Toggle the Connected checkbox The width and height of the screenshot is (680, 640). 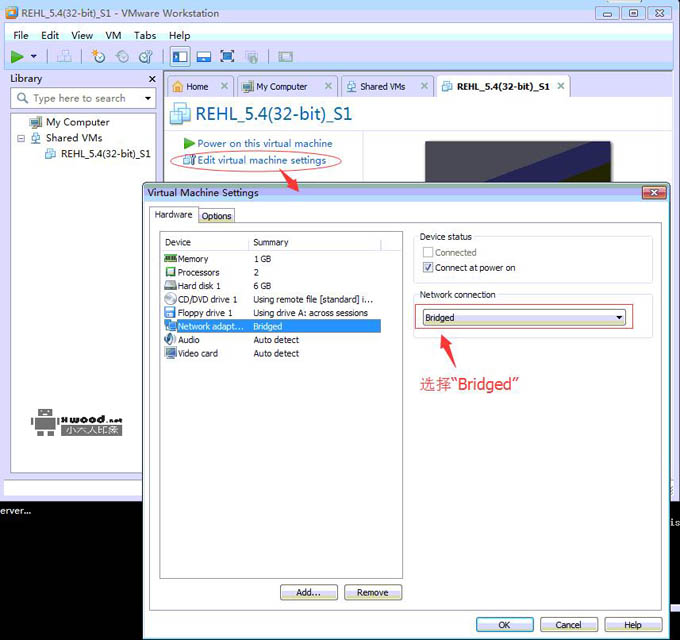[x=428, y=252]
